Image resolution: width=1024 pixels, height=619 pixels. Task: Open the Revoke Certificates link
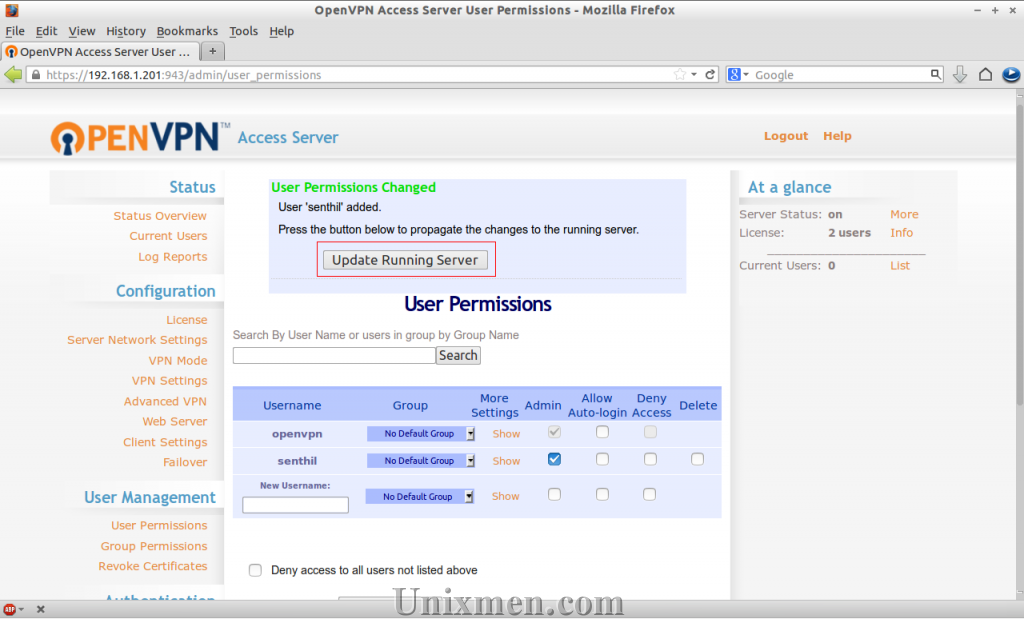(x=153, y=566)
